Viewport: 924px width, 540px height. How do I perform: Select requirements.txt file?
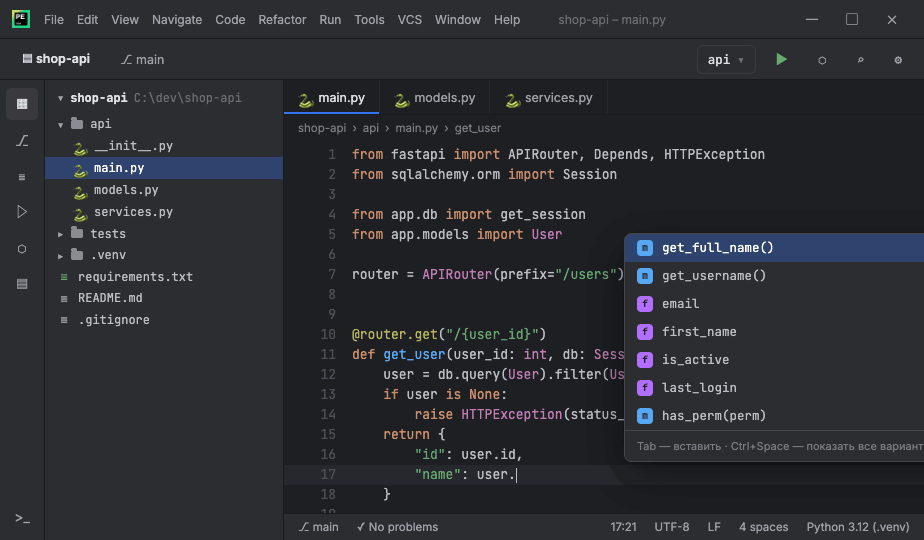pos(164,276)
